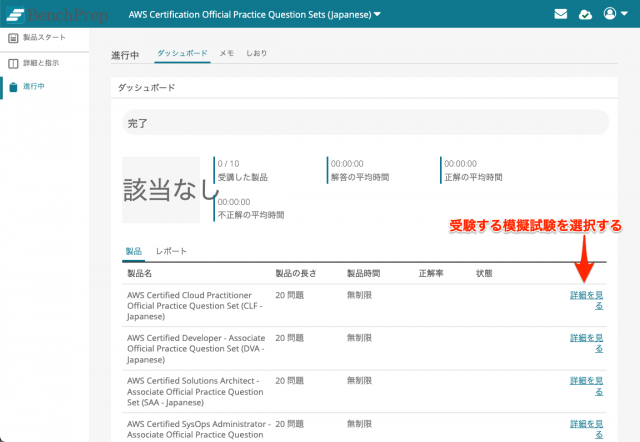The width and height of the screenshot is (640, 442).
Task: Click the 解答の平均時間 stat
Action: coord(360,171)
